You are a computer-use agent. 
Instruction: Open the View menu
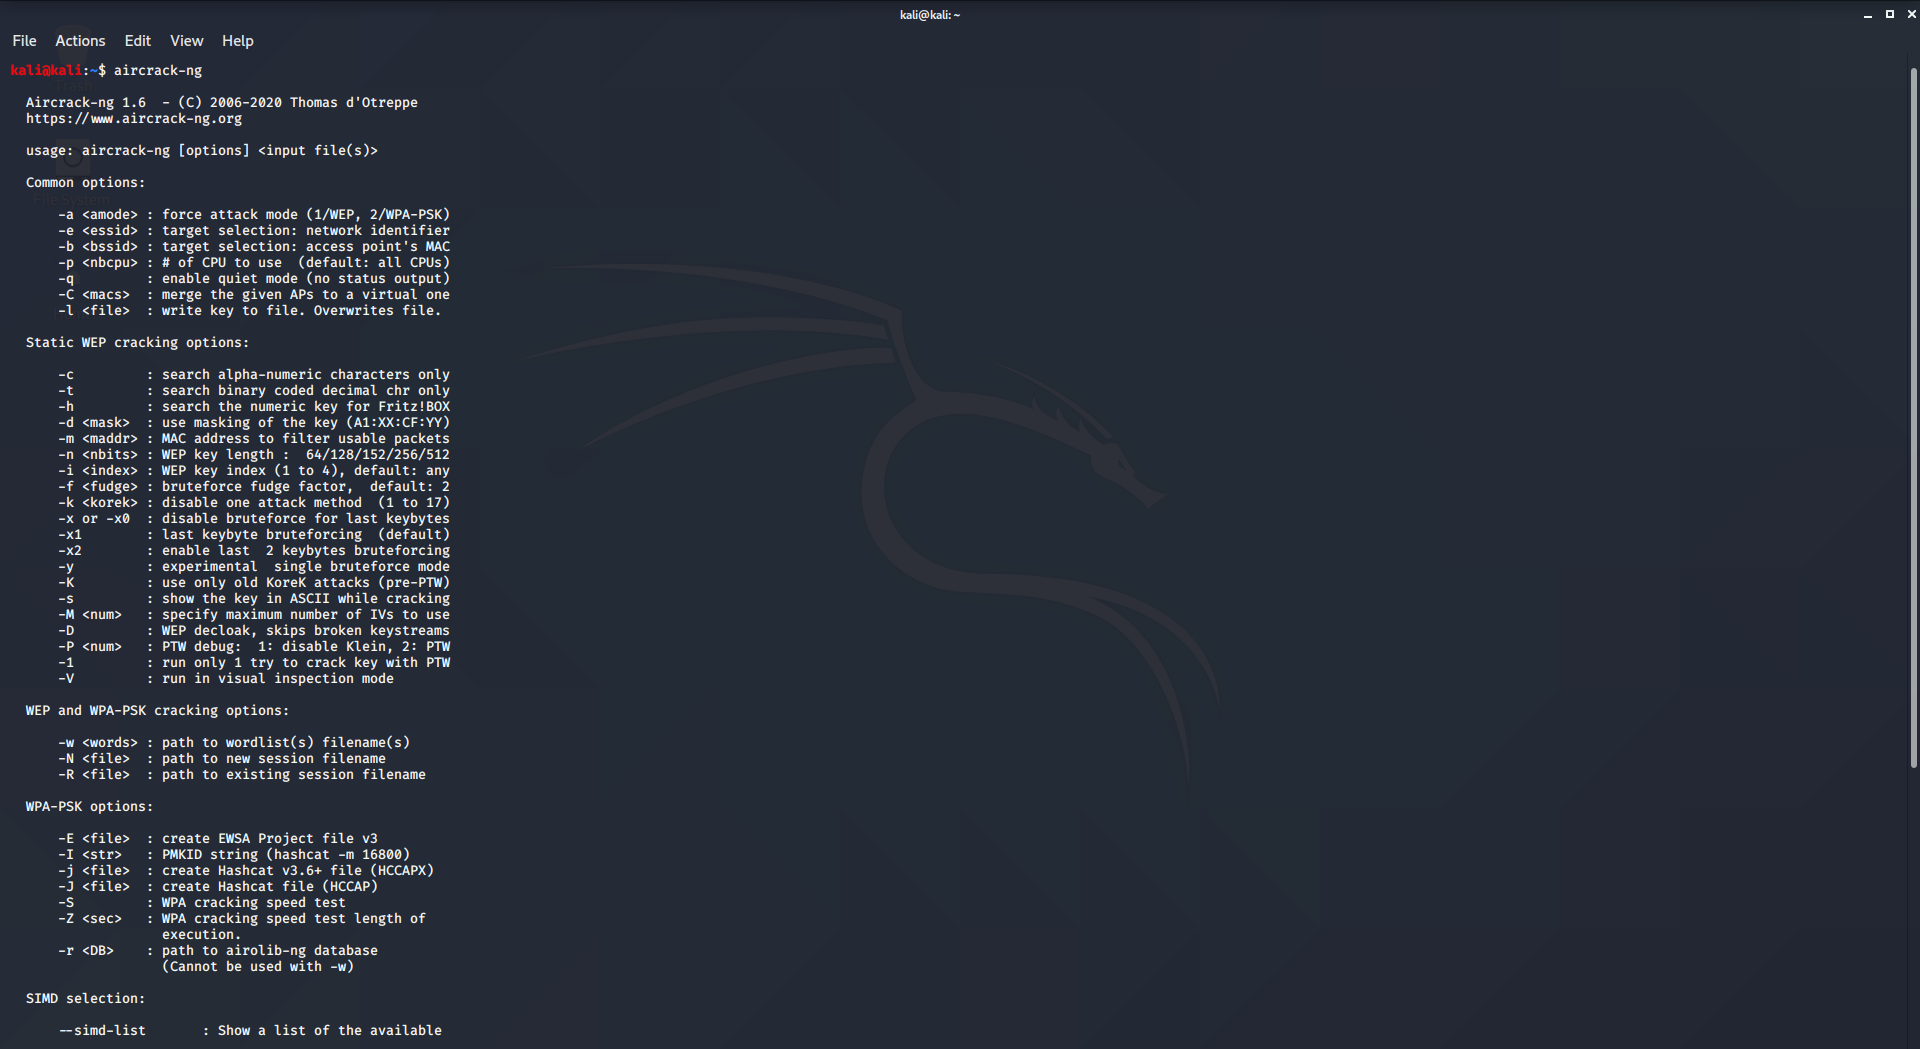tap(186, 41)
